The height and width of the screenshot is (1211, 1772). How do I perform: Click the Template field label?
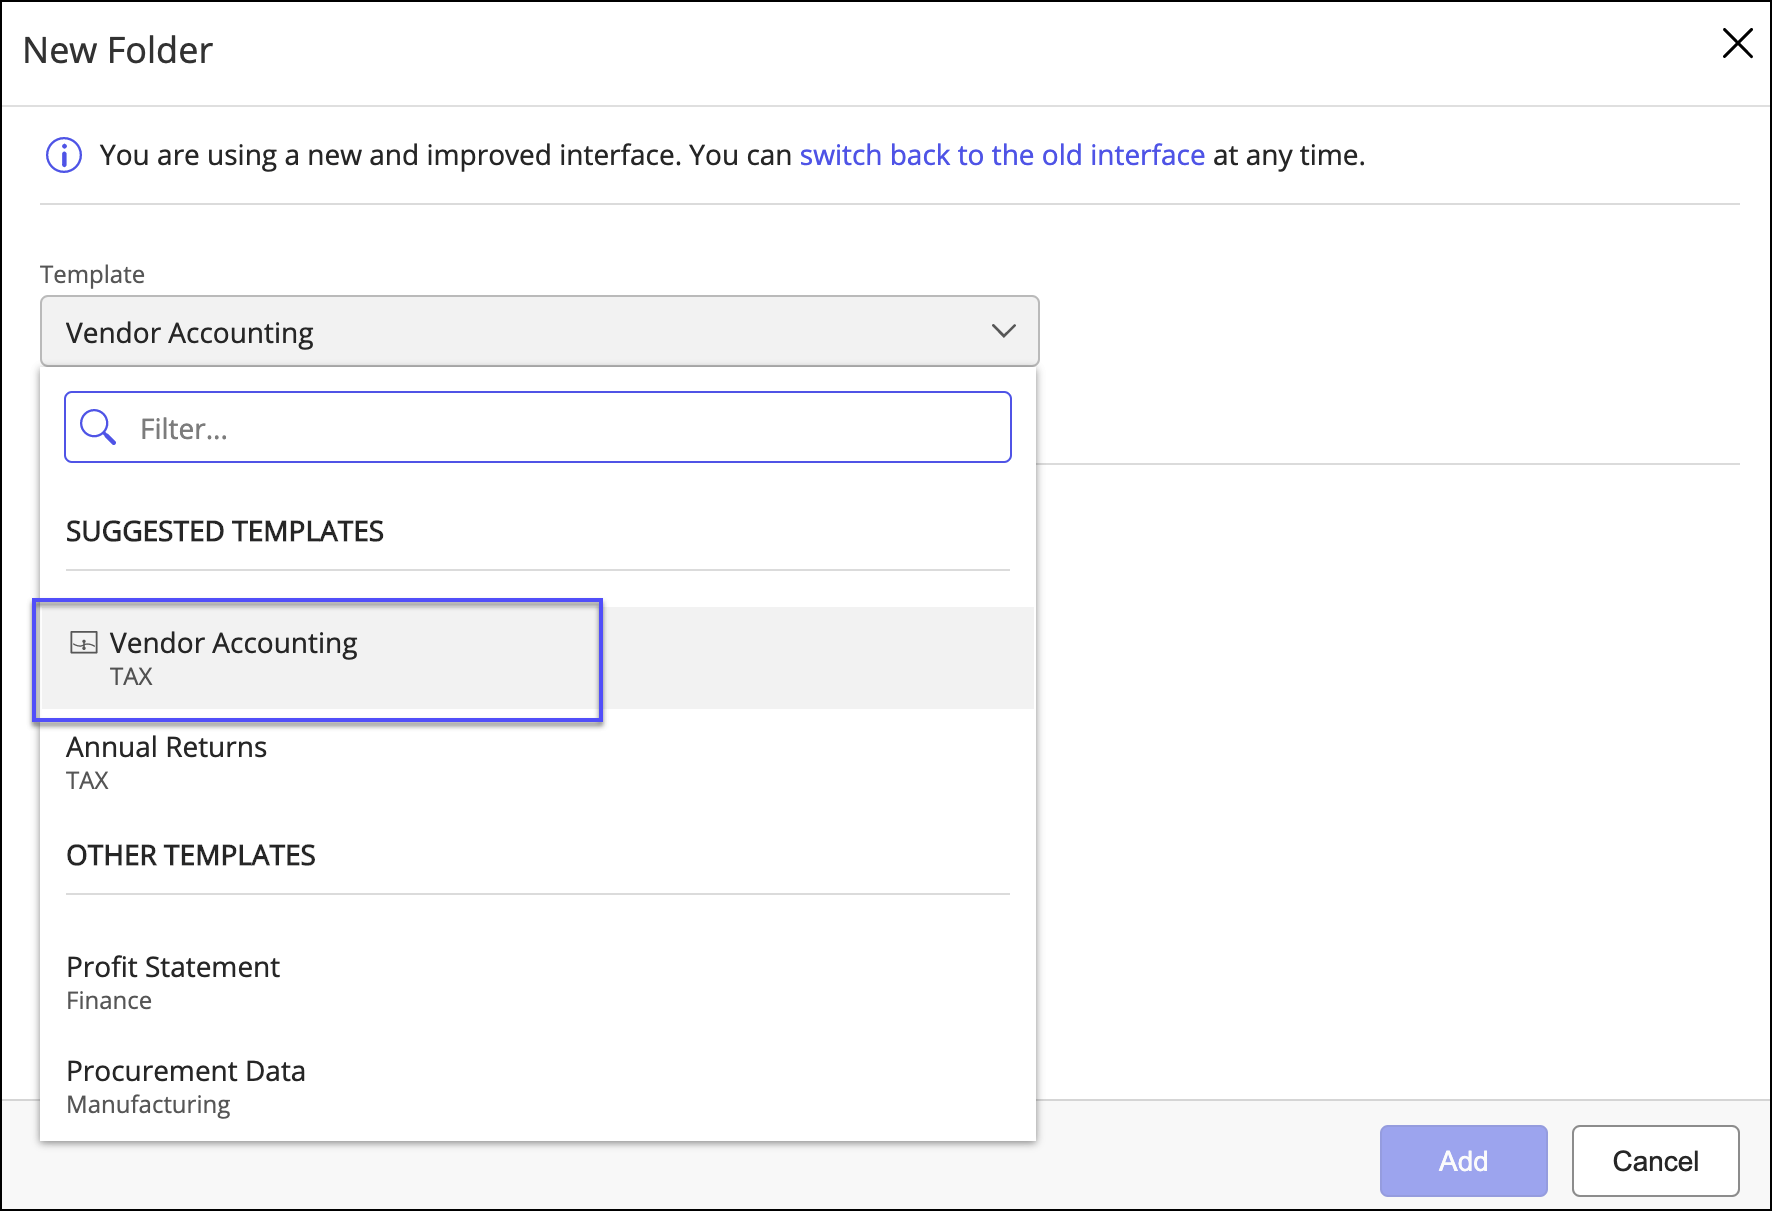(92, 274)
